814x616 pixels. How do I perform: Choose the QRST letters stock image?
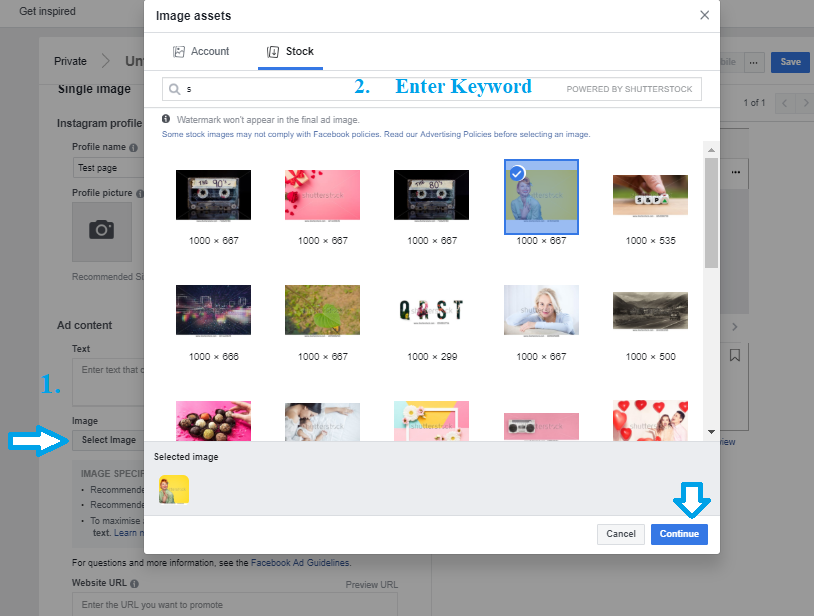(x=432, y=310)
